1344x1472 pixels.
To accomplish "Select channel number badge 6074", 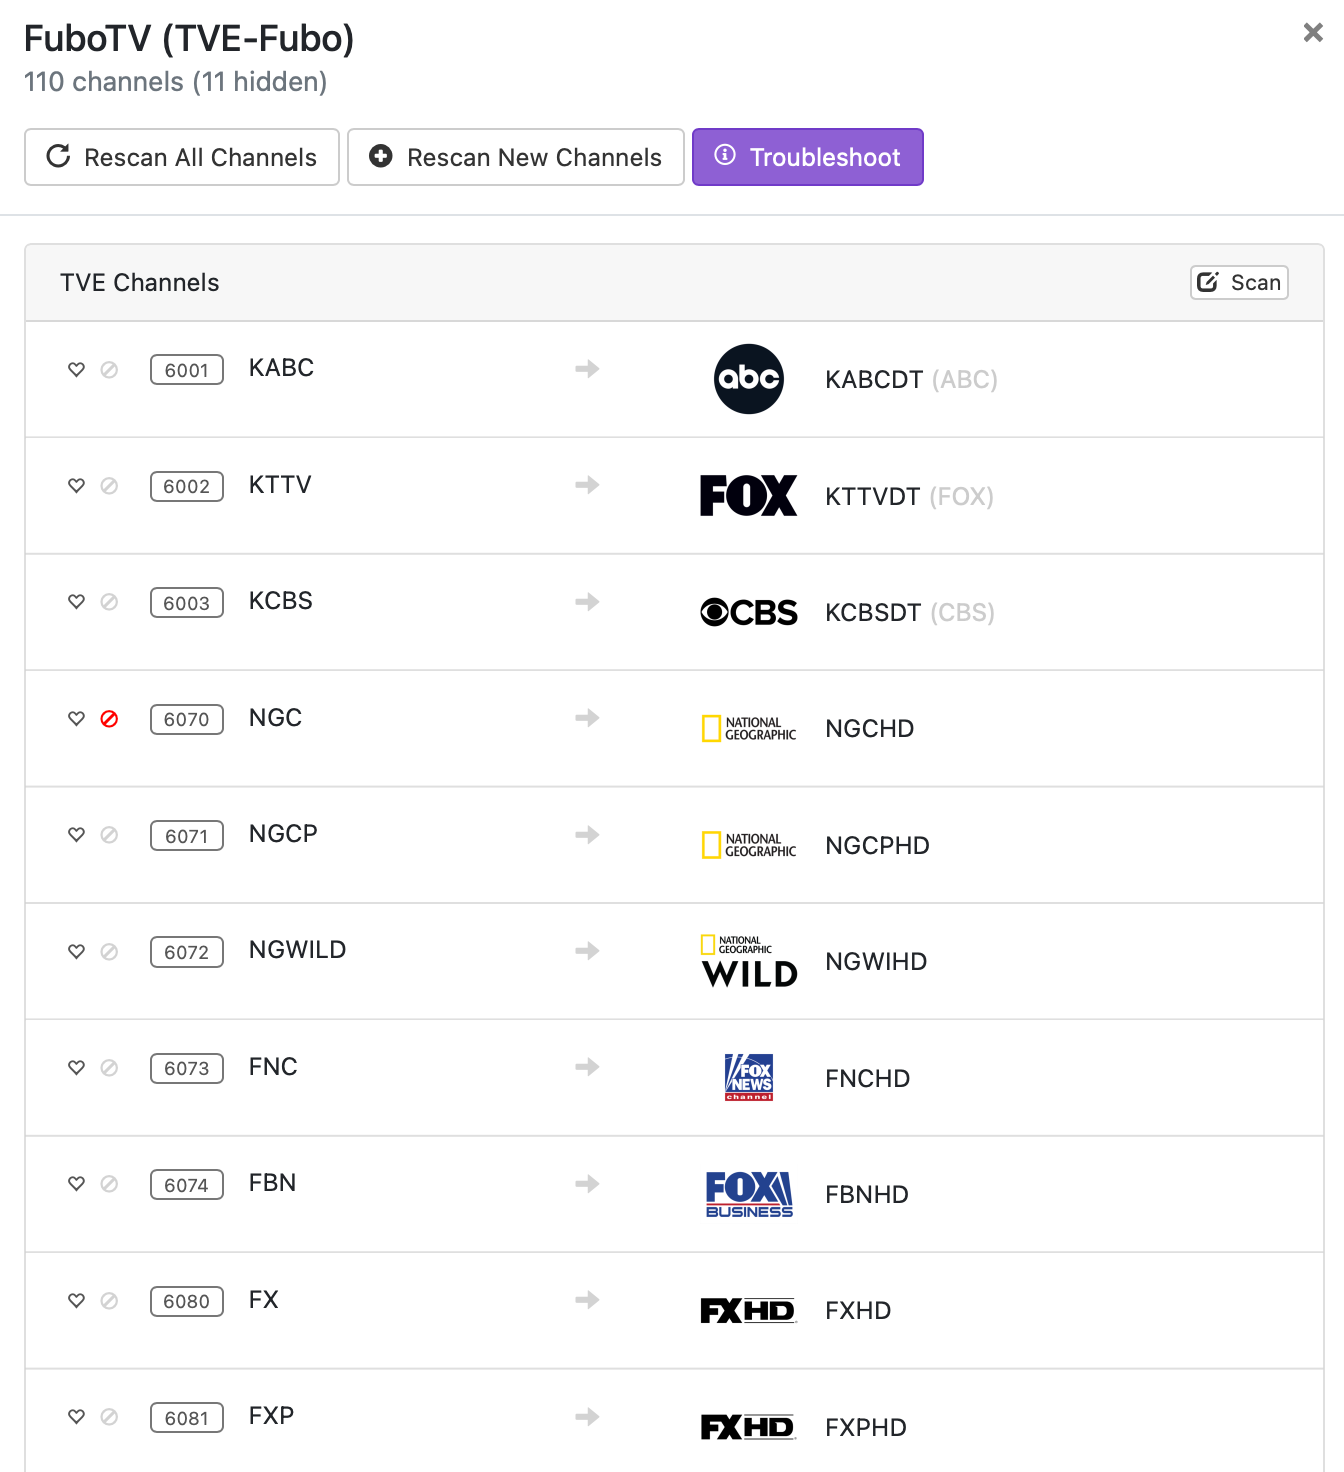I will [186, 1185].
